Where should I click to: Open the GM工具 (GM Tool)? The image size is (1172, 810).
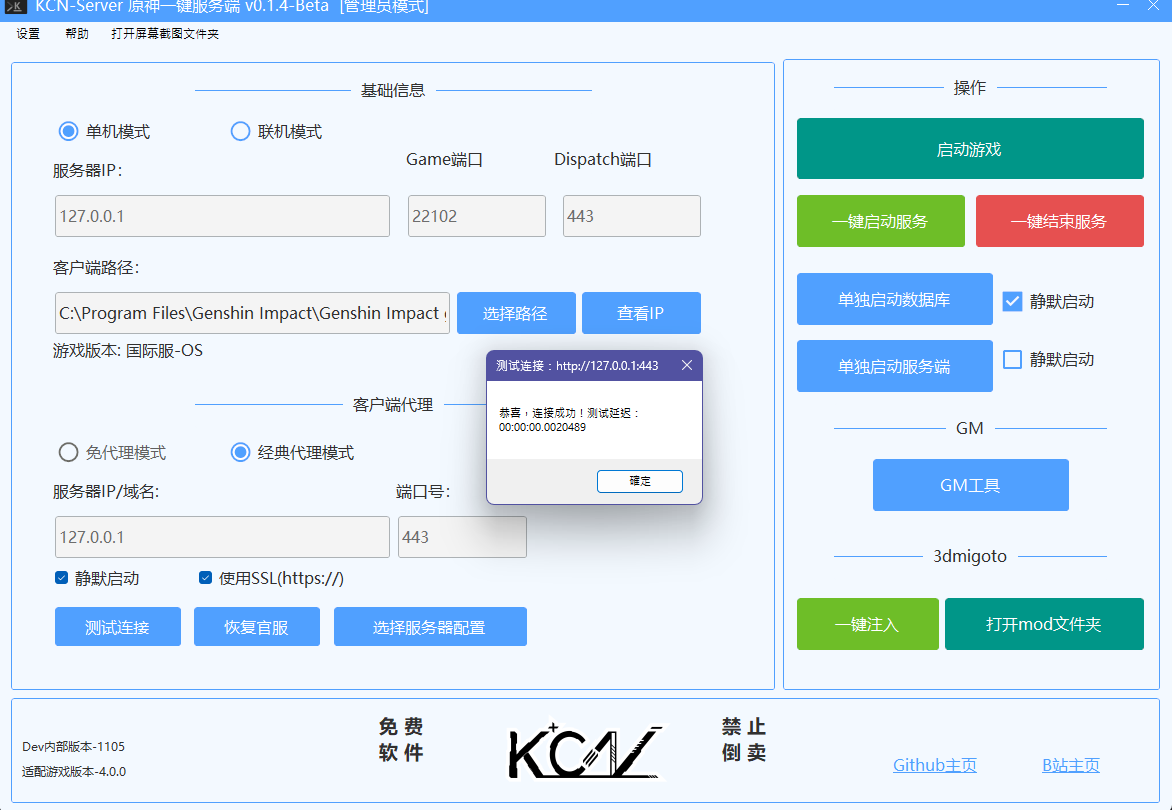pos(969,485)
